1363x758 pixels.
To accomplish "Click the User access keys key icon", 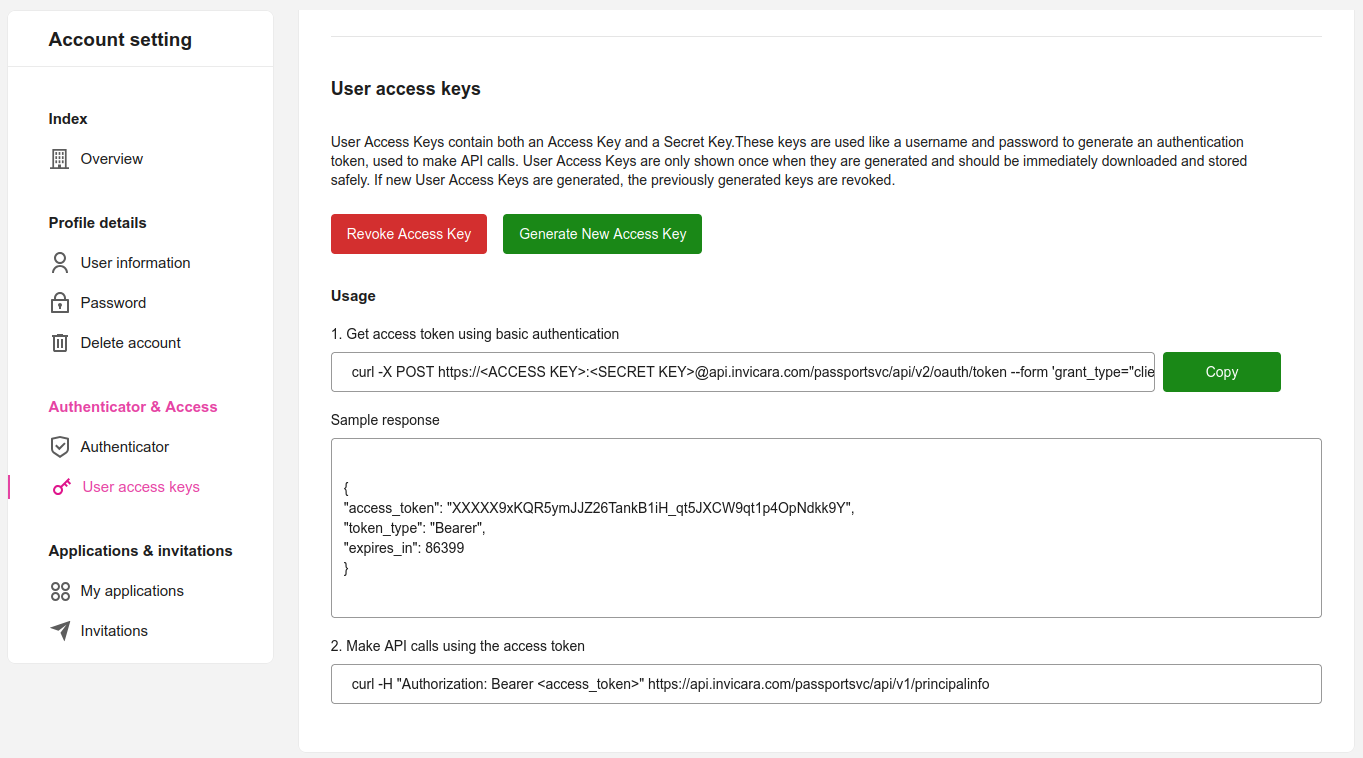I will tap(62, 487).
